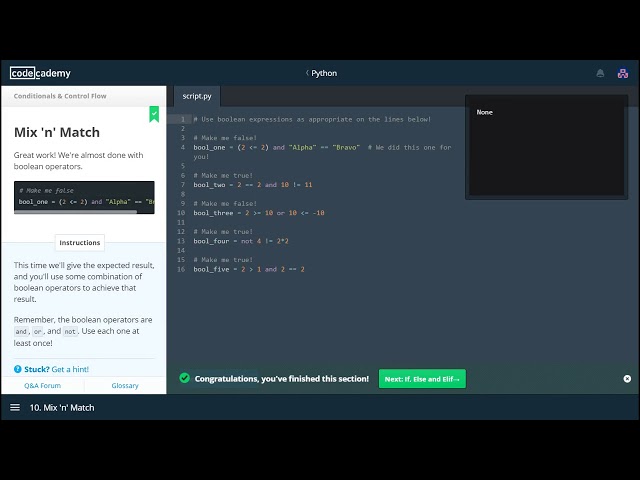Viewport: 640px width, 480px height.
Task: Click line number 1 in gutter
Action: 183,119
